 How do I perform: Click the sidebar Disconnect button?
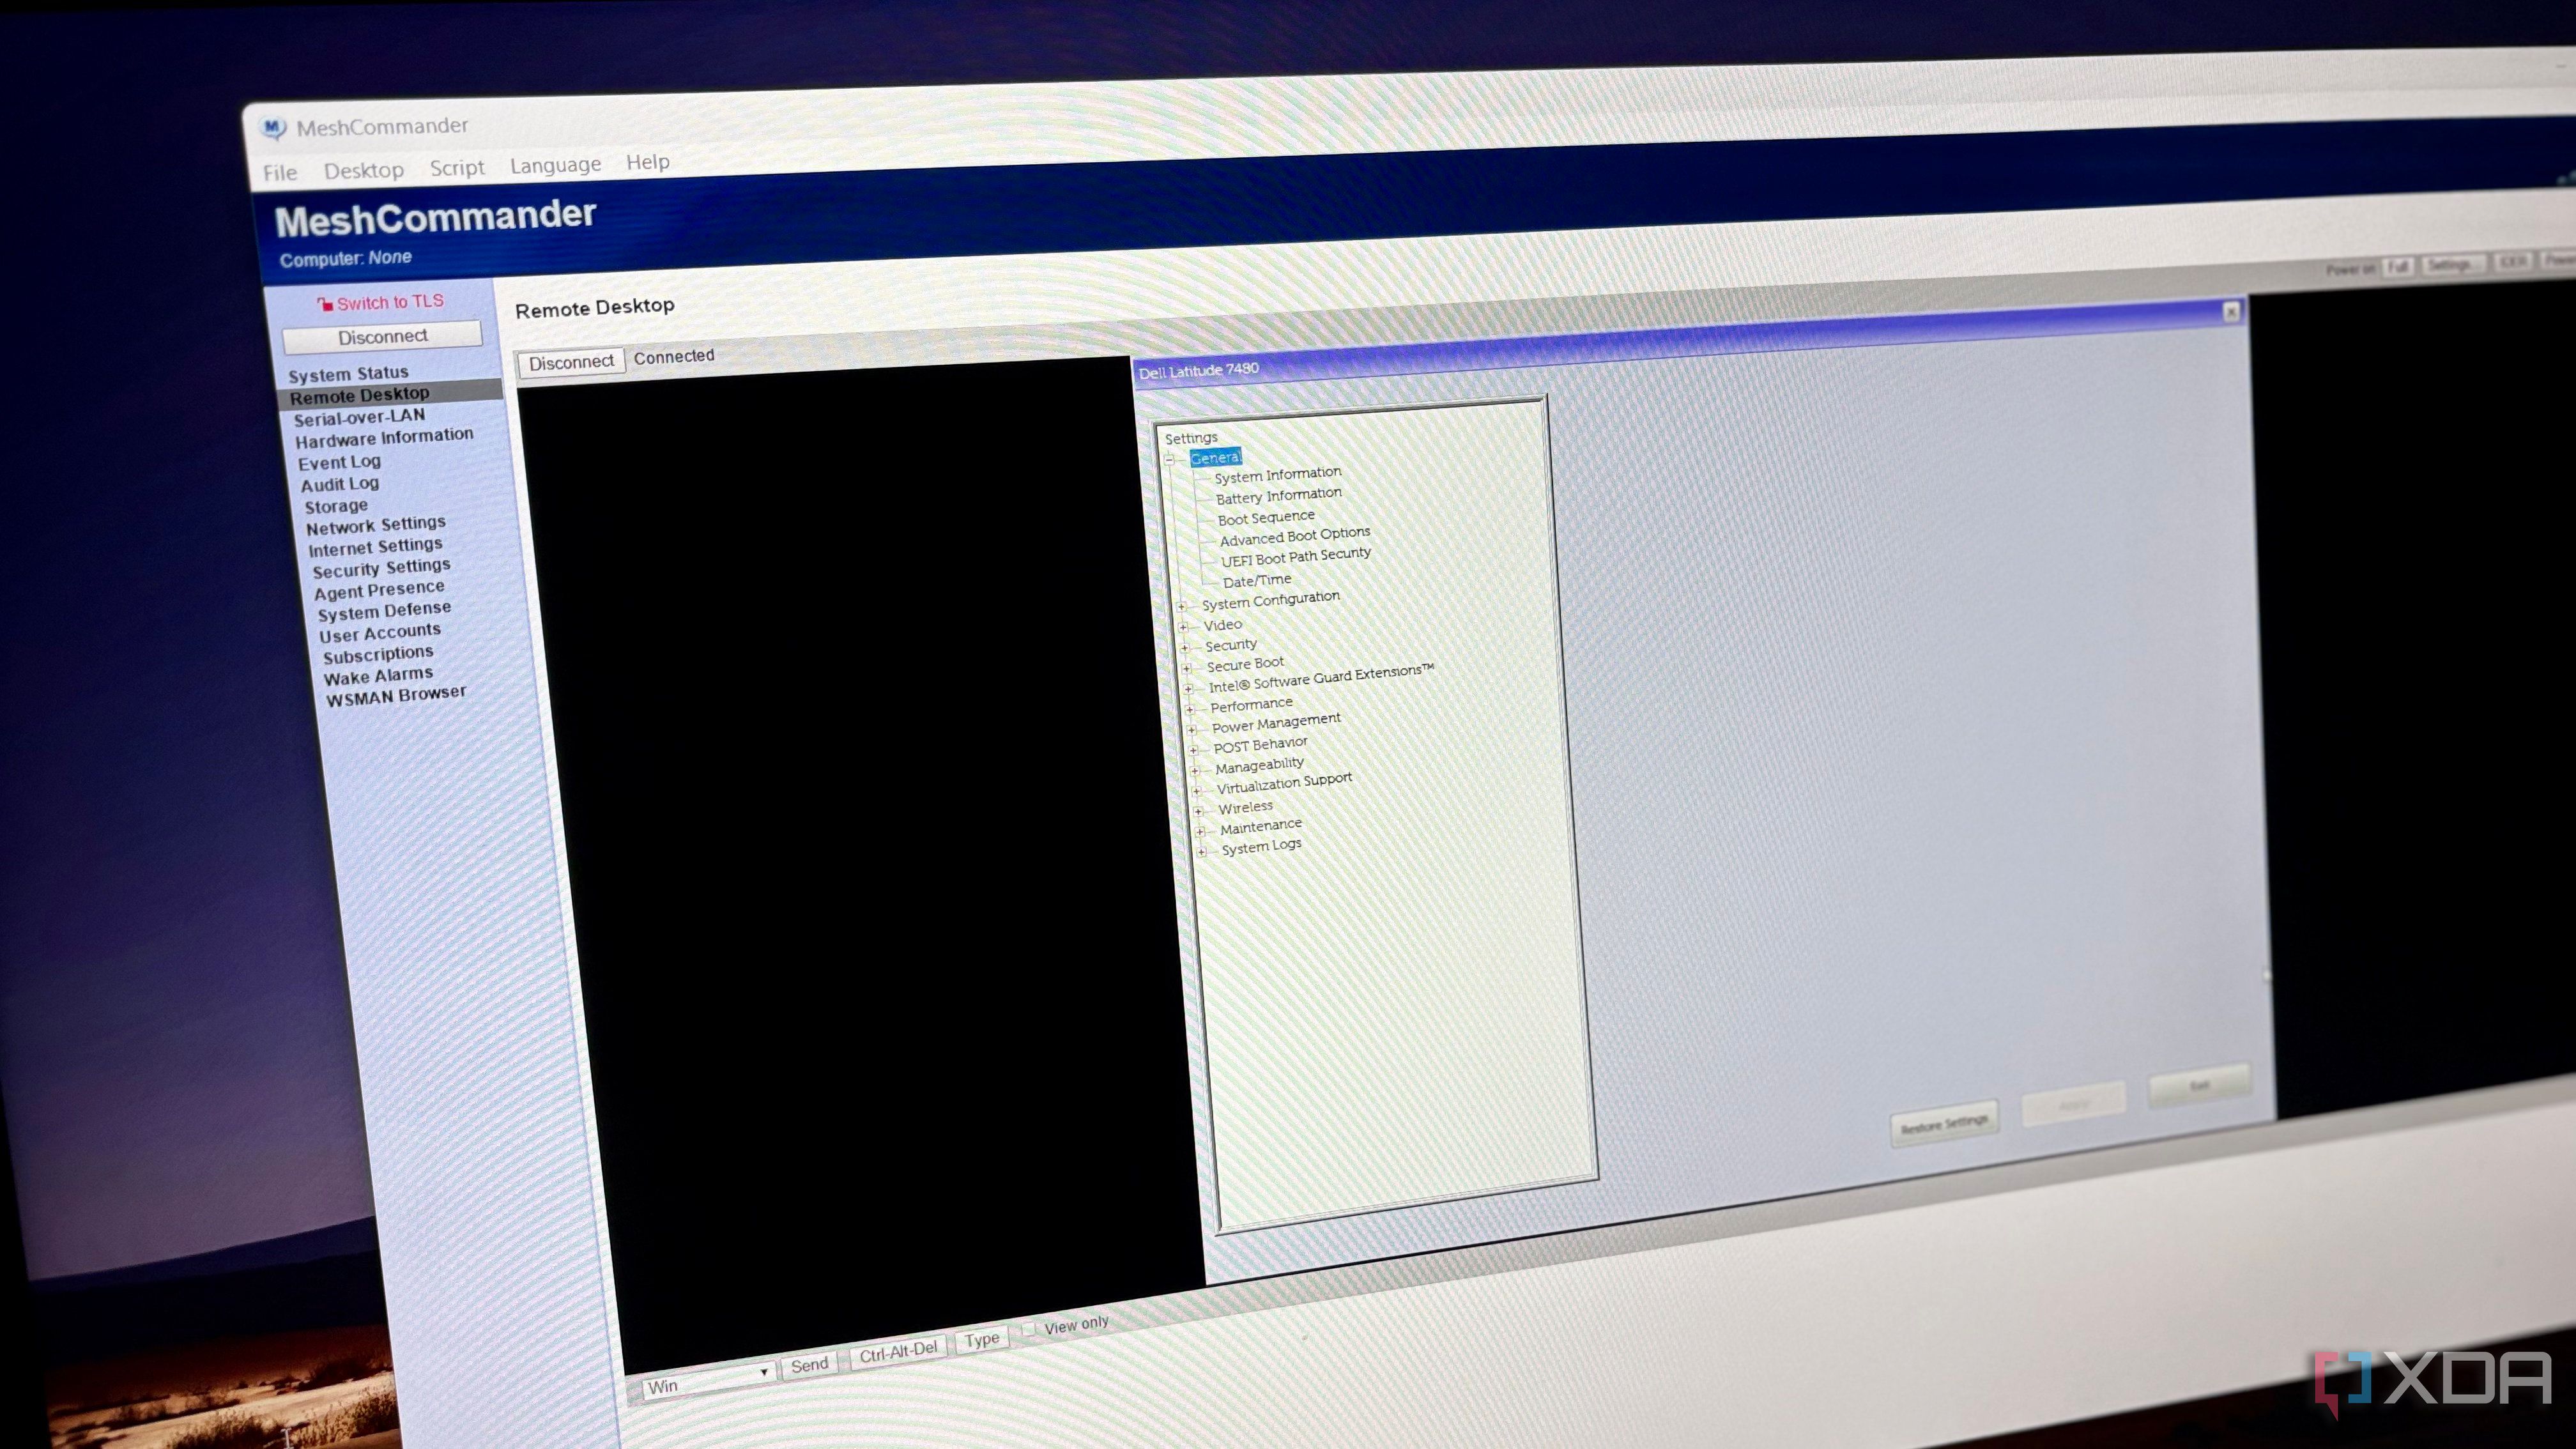tap(382, 337)
